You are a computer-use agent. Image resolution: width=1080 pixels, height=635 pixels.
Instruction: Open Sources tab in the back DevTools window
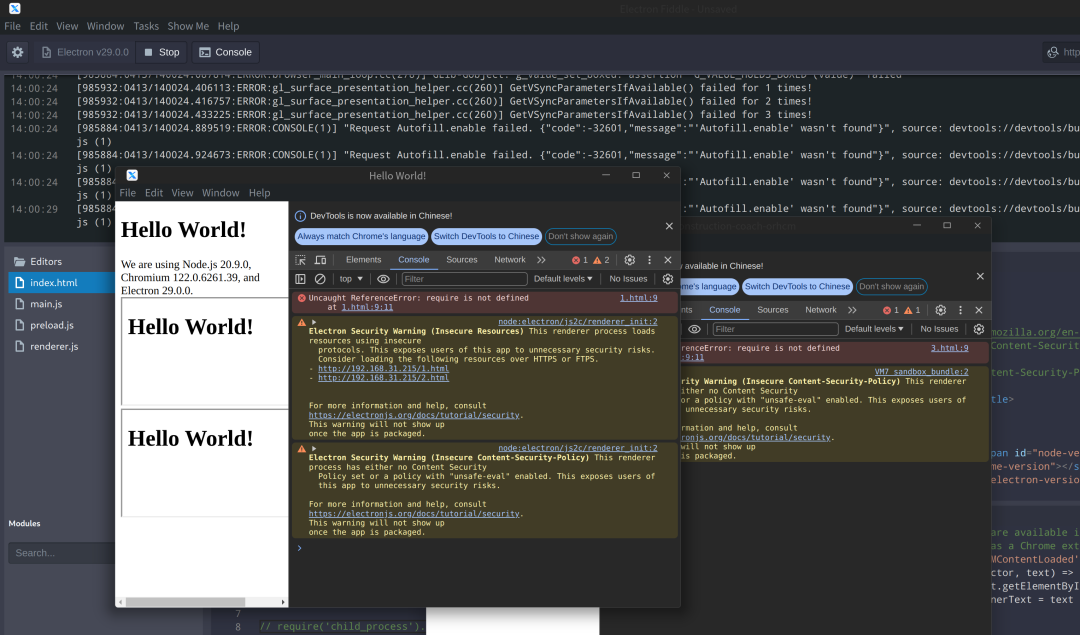click(x=773, y=310)
